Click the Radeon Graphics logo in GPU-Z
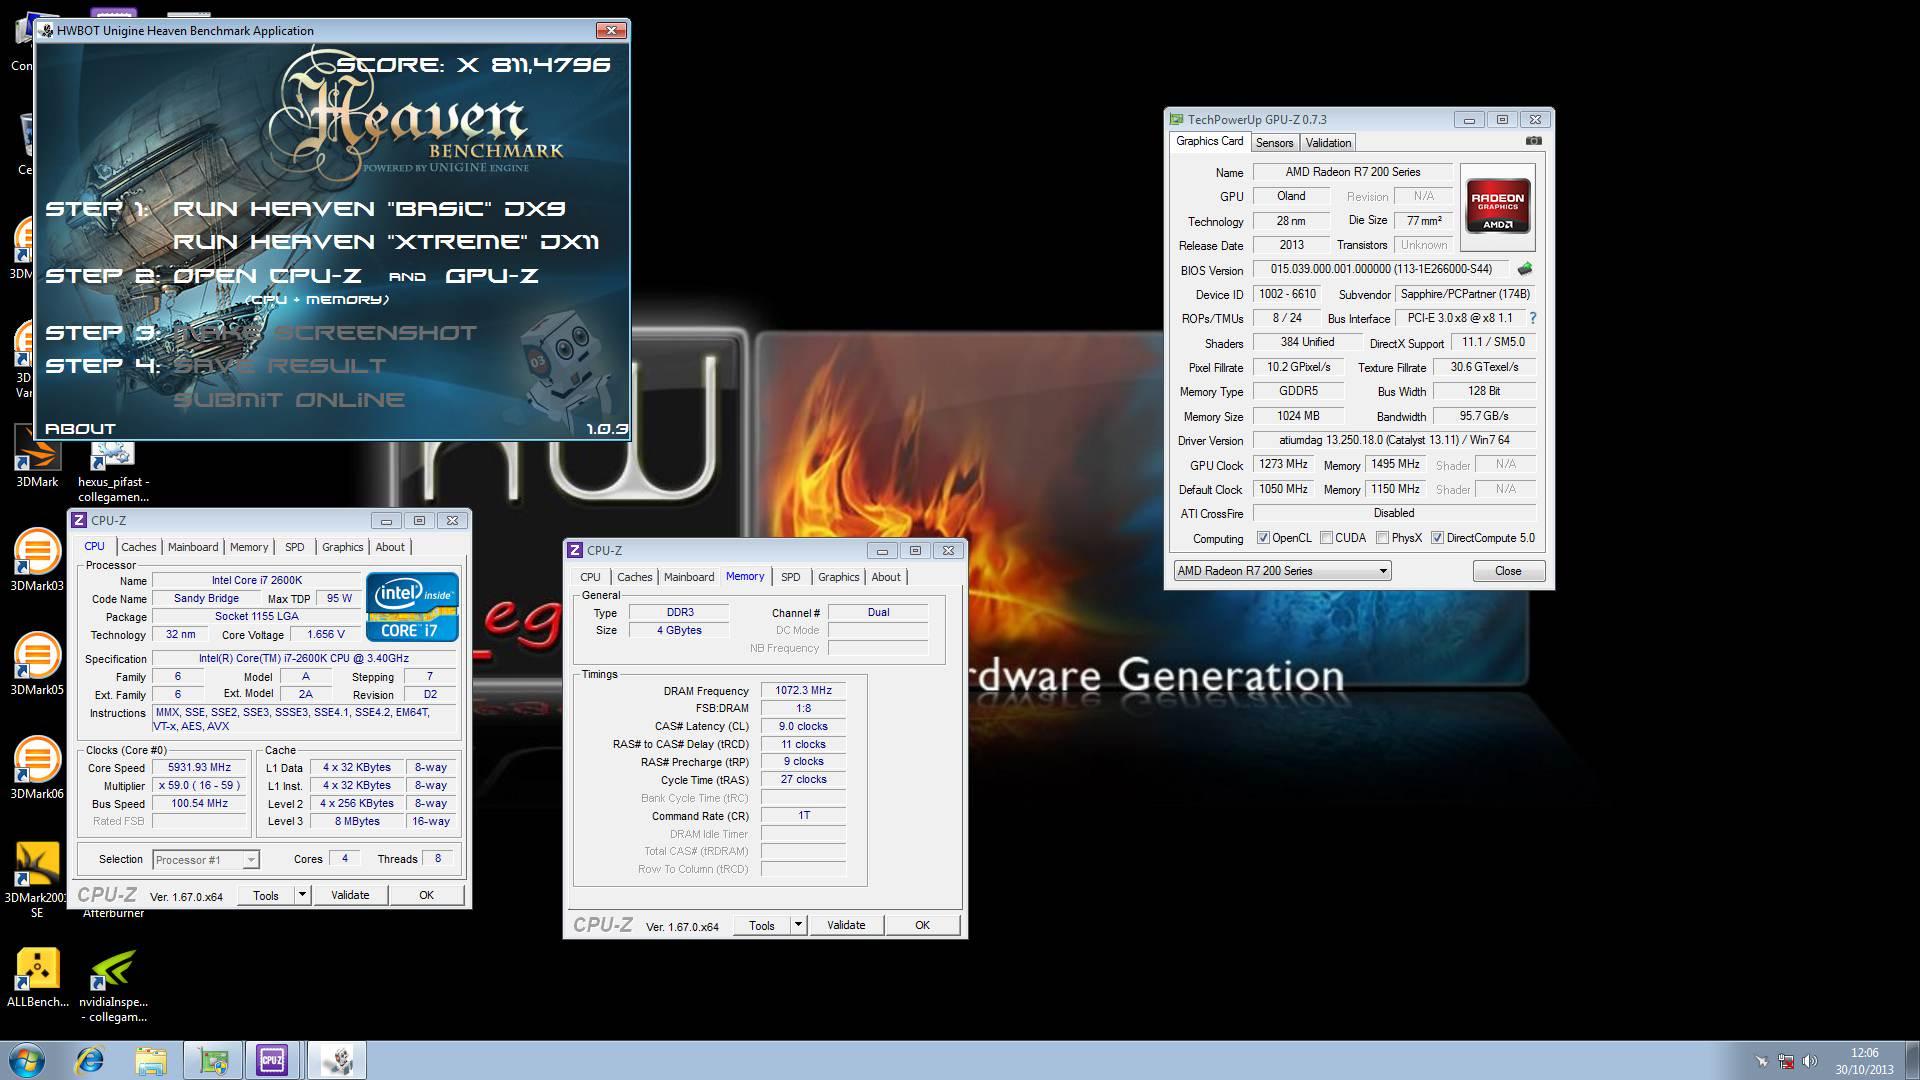Viewport: 1920px width, 1080px height. tap(1497, 206)
